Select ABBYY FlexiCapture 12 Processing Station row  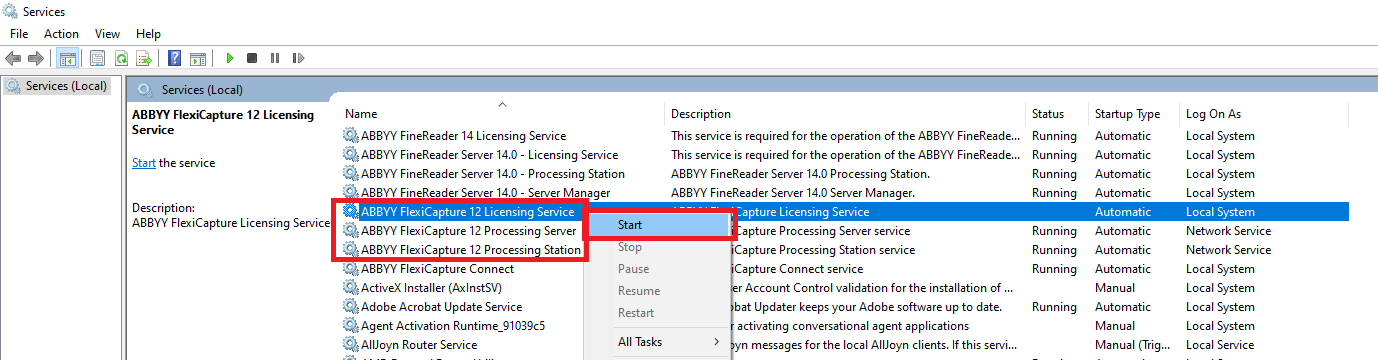[470, 250]
